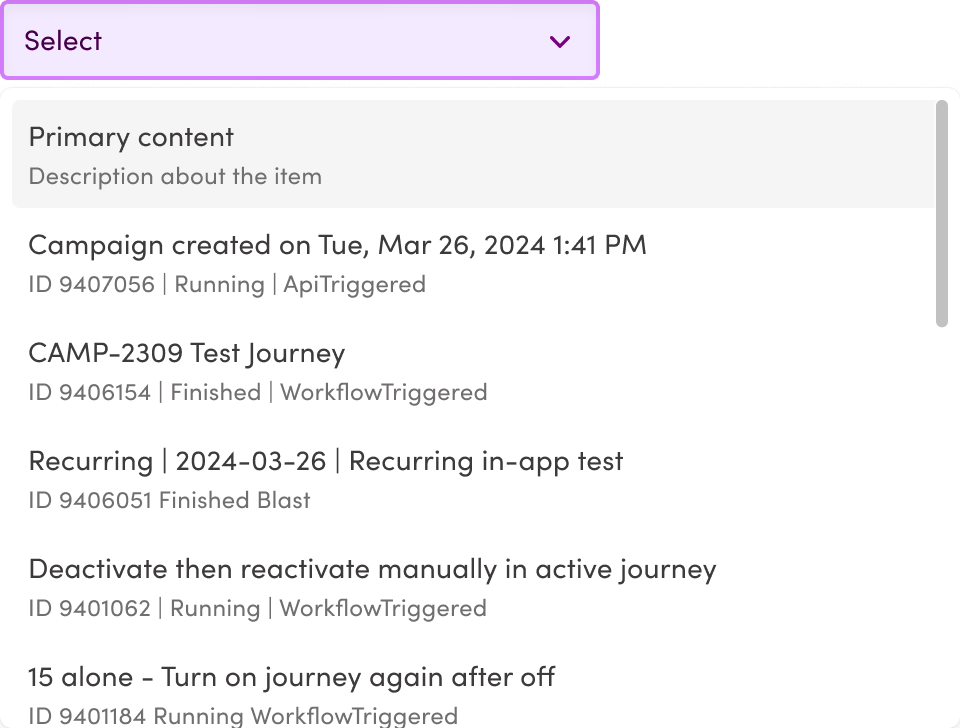Click the ID 9406051 Finished Blast line
The image size is (960, 728).
(168, 500)
